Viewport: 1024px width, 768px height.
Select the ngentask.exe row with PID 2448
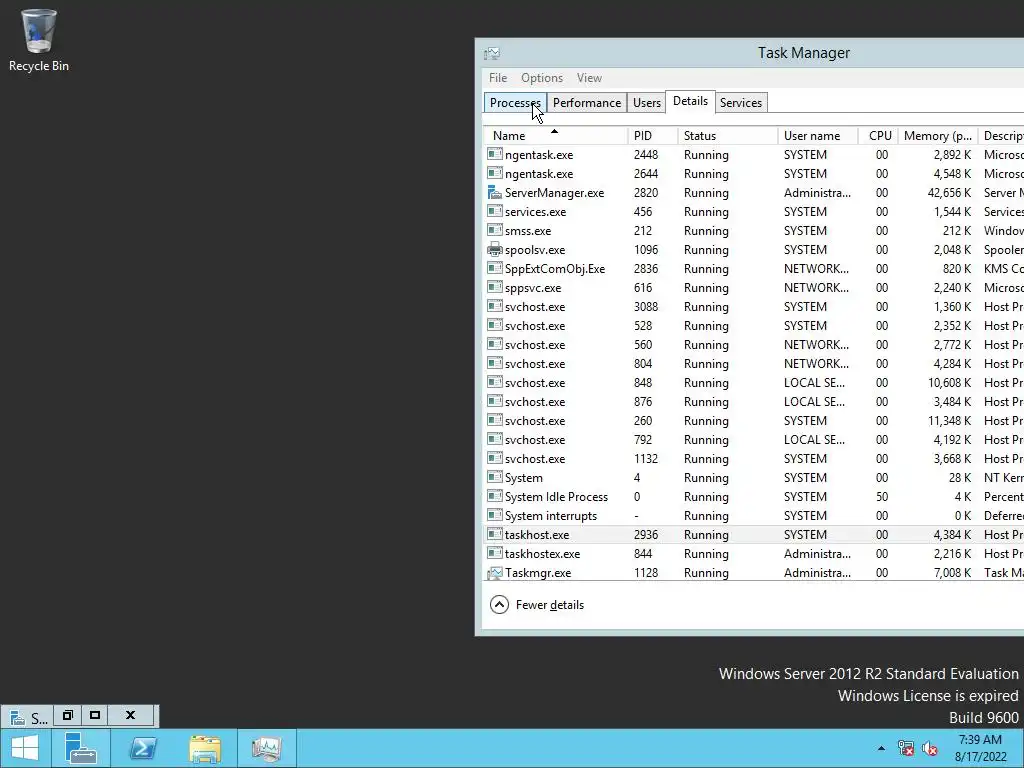(754, 155)
